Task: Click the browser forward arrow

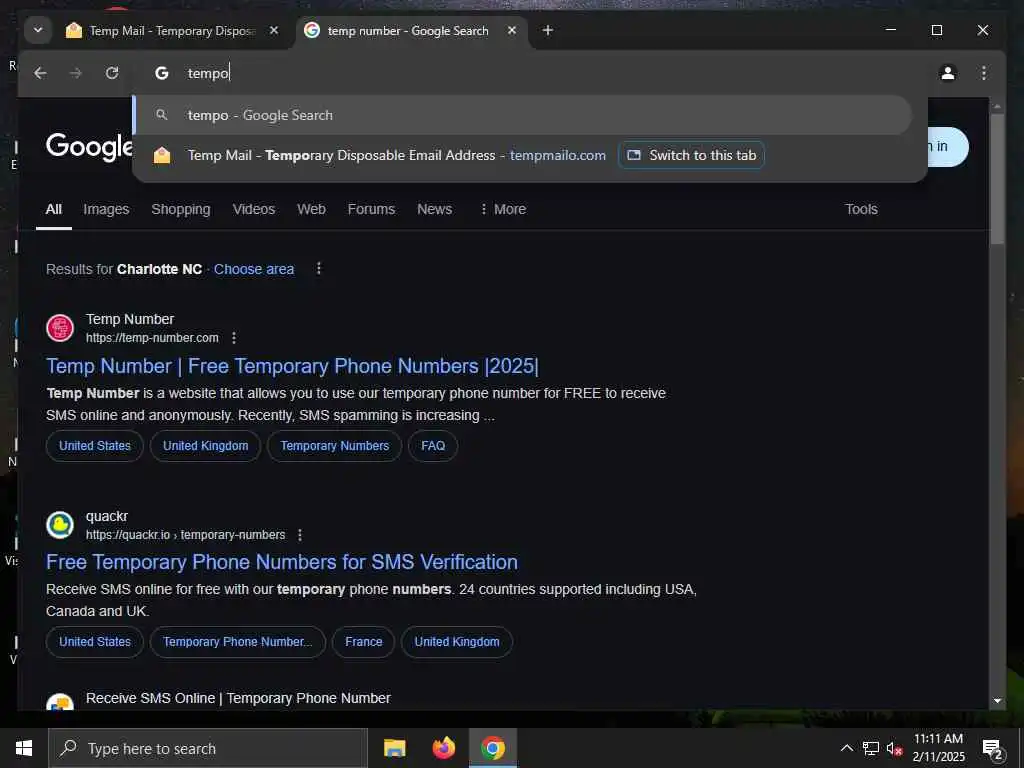Action: 76,73
